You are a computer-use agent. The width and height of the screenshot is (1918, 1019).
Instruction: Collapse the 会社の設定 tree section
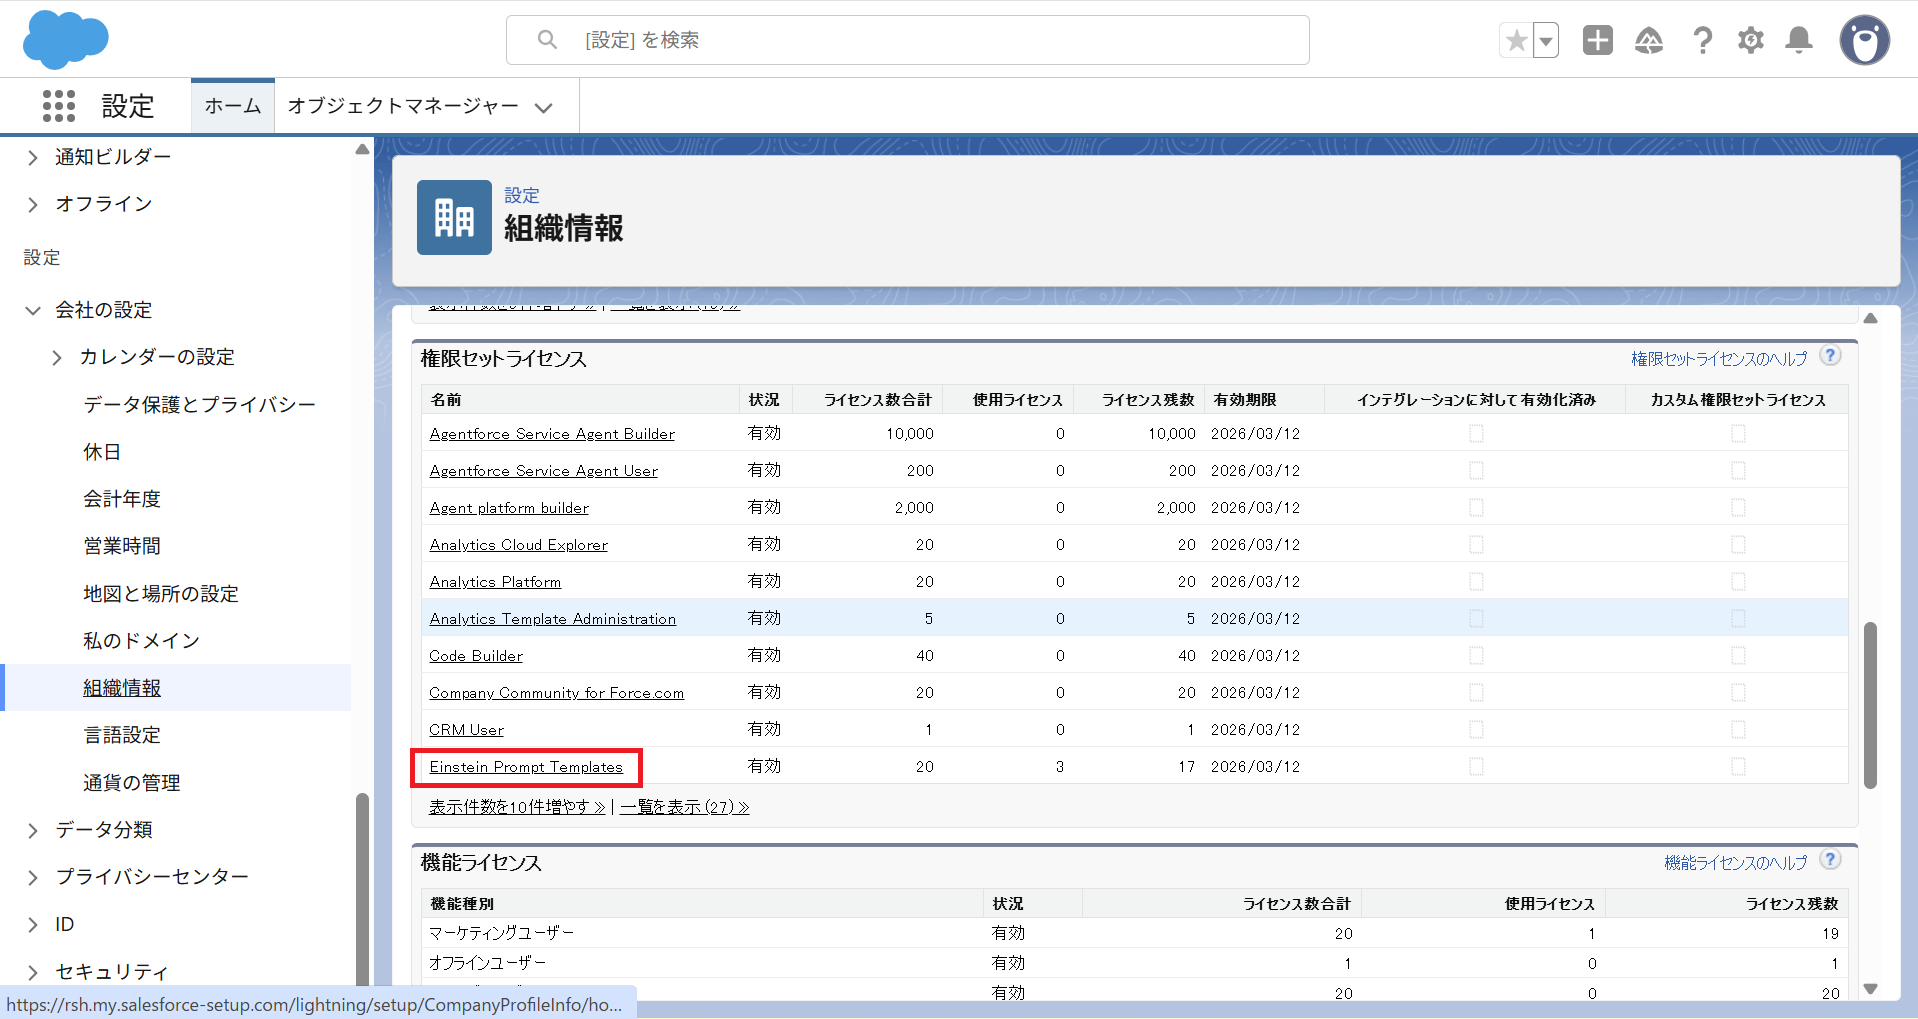pyautogui.click(x=33, y=310)
